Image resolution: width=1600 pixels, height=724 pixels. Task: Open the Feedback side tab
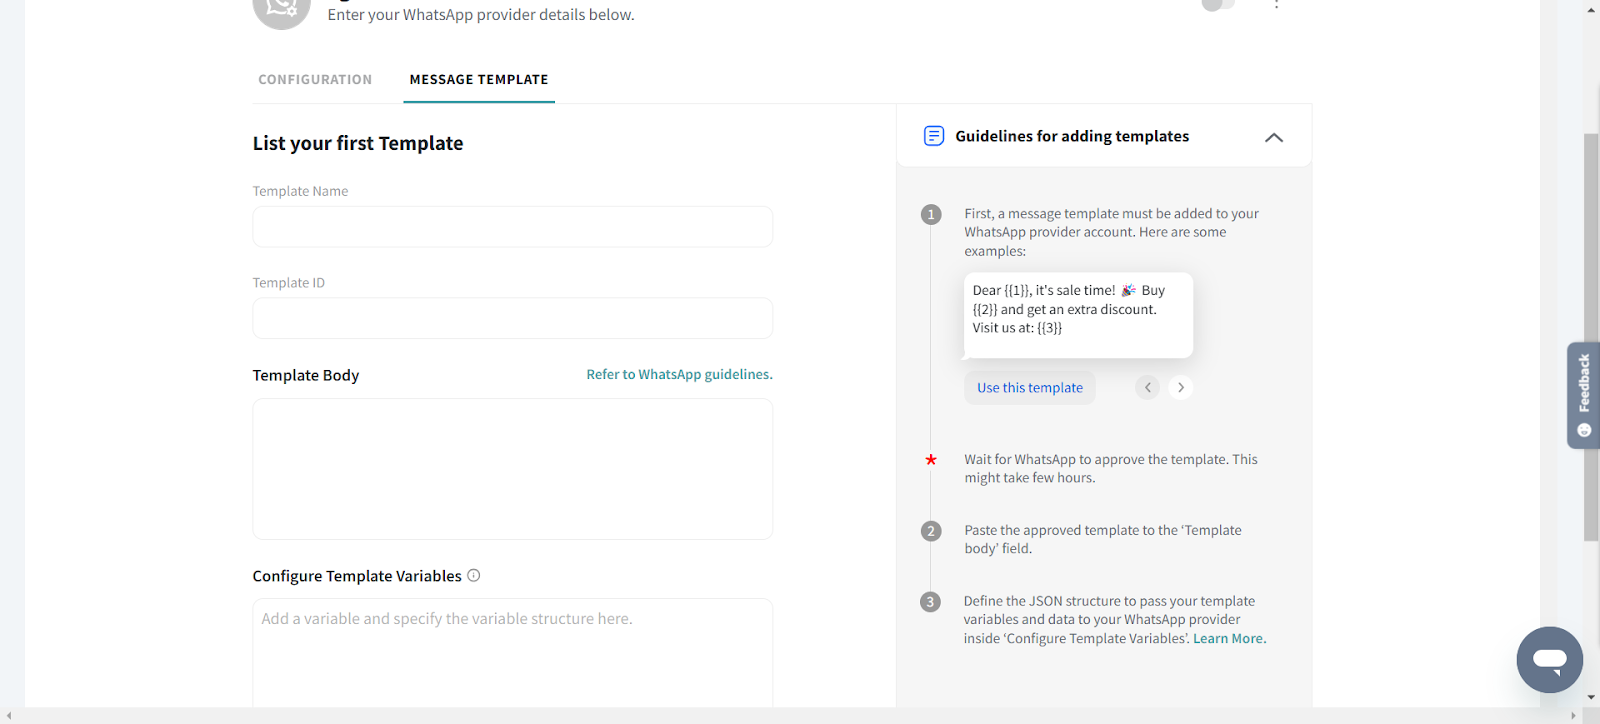(x=1583, y=395)
